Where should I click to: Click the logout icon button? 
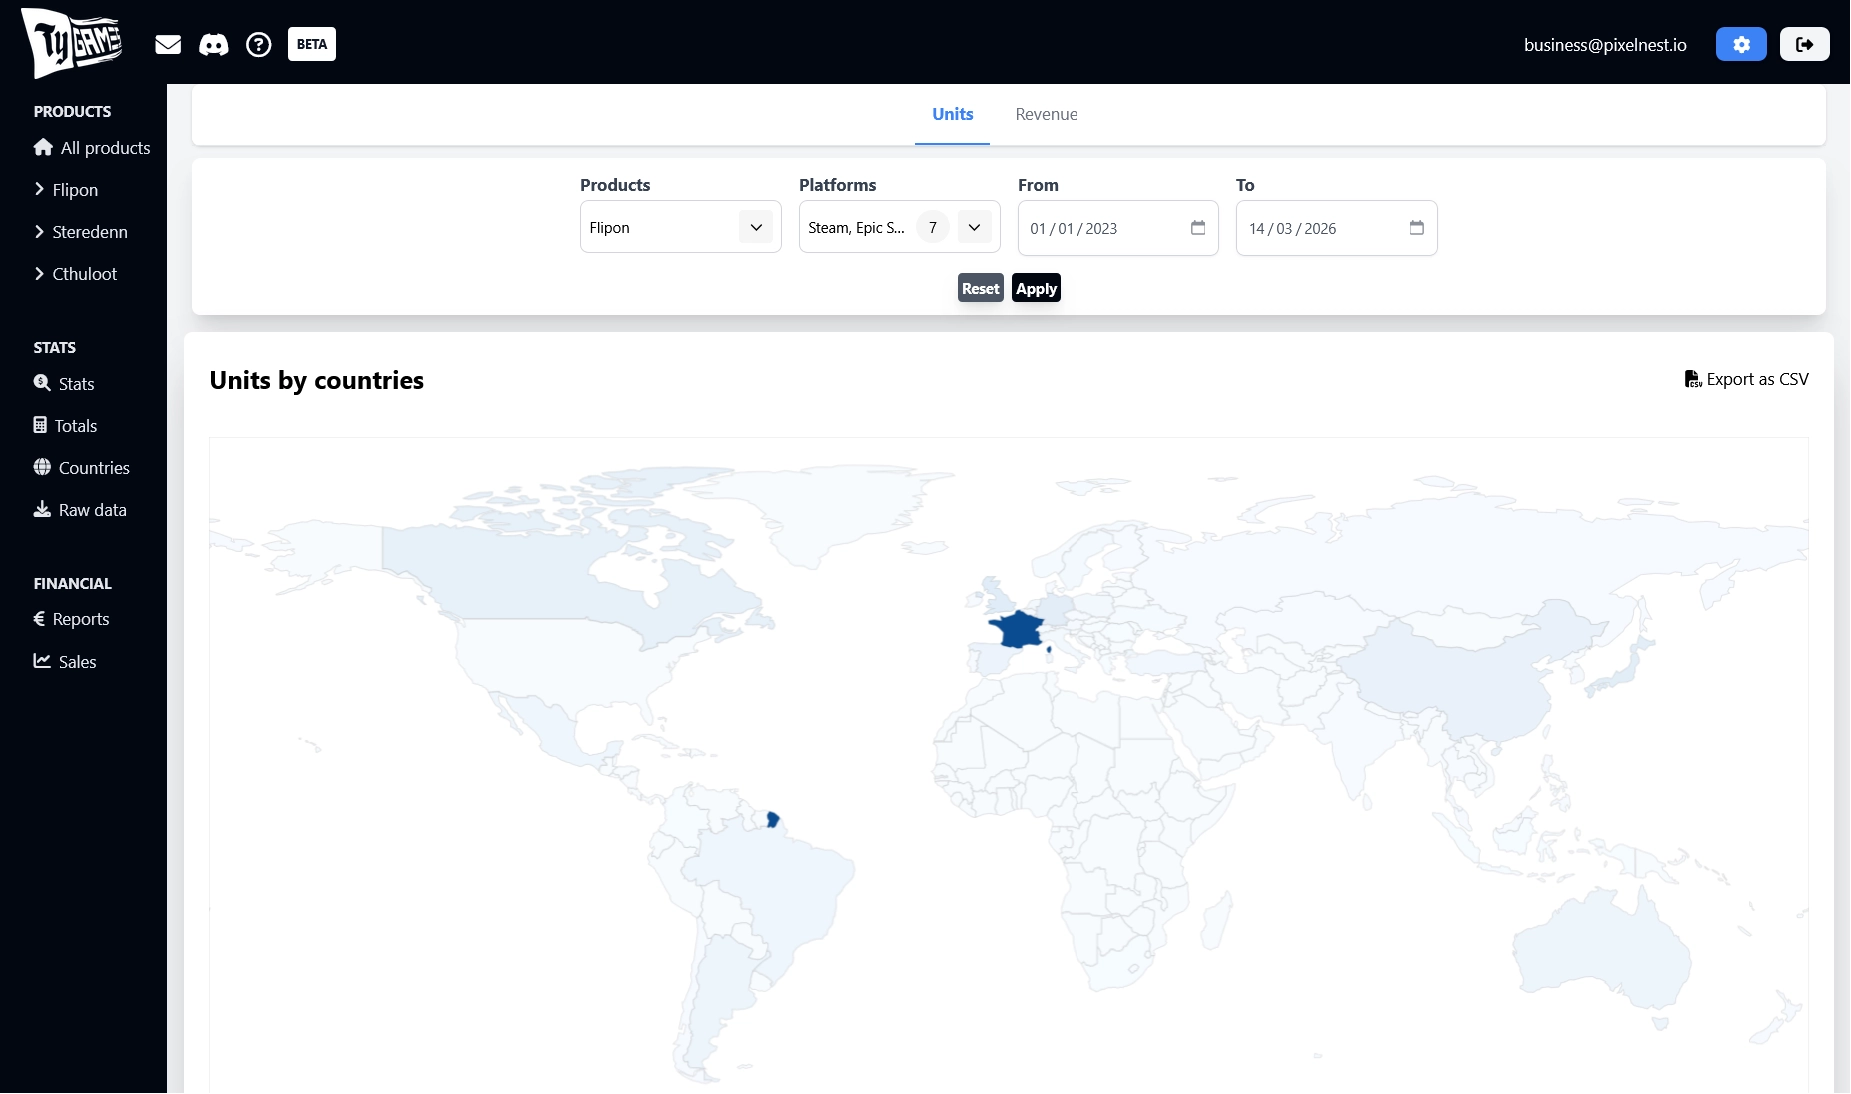tap(1804, 44)
